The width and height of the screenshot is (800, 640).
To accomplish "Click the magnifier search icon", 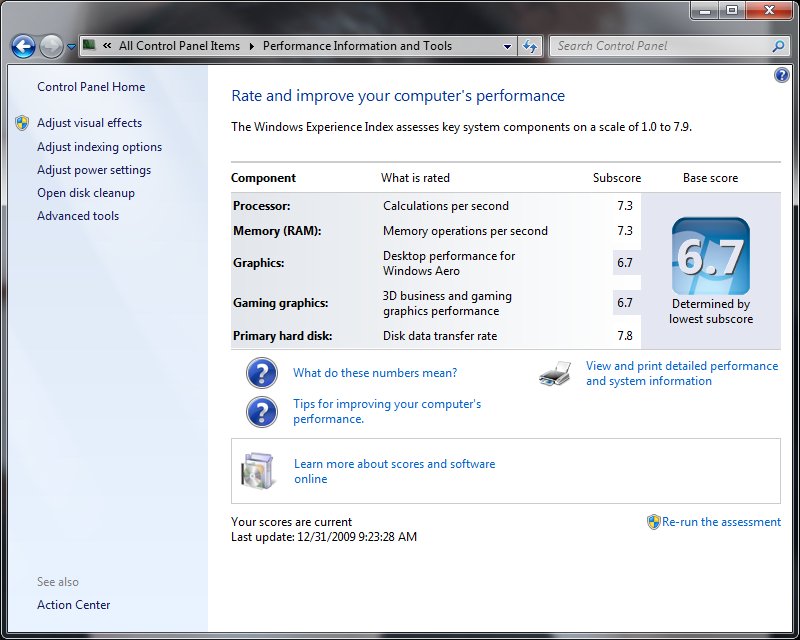I will tap(778, 46).
